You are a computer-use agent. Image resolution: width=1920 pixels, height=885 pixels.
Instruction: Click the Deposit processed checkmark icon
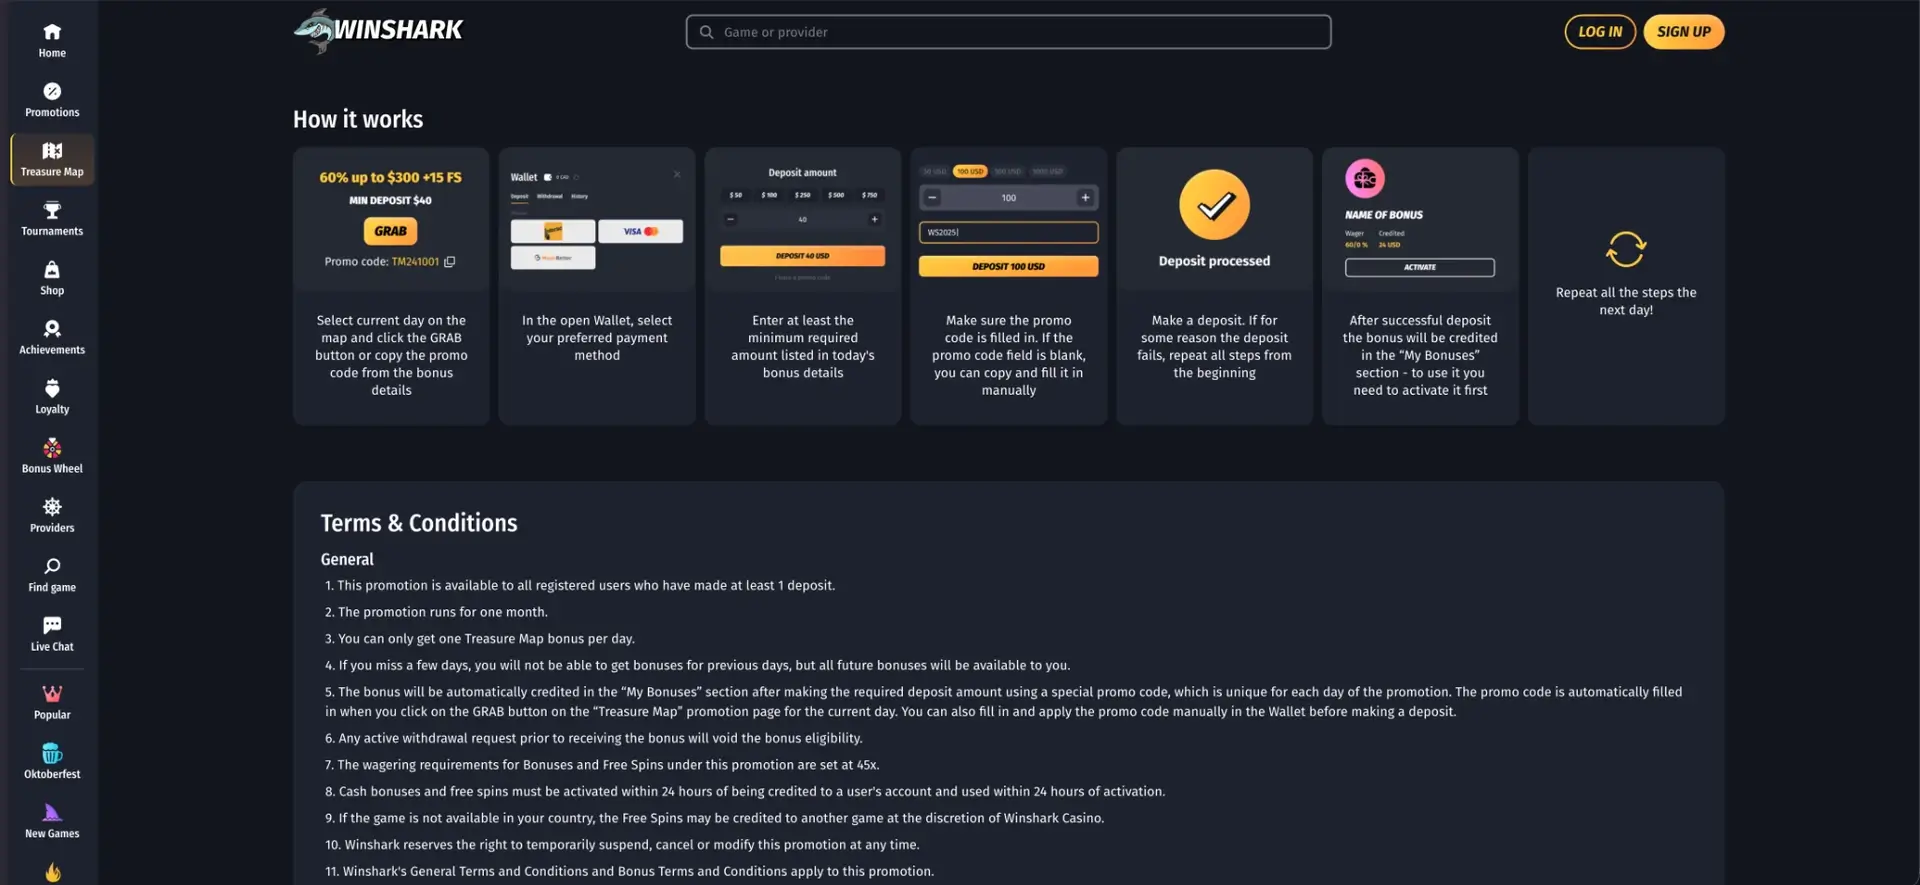[1214, 205]
